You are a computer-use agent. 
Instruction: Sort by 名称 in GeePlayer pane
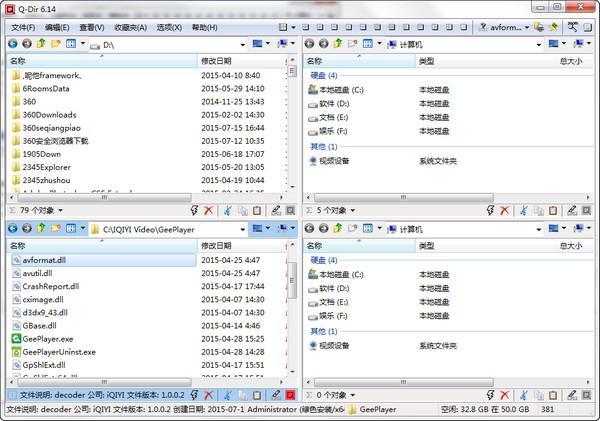102,246
